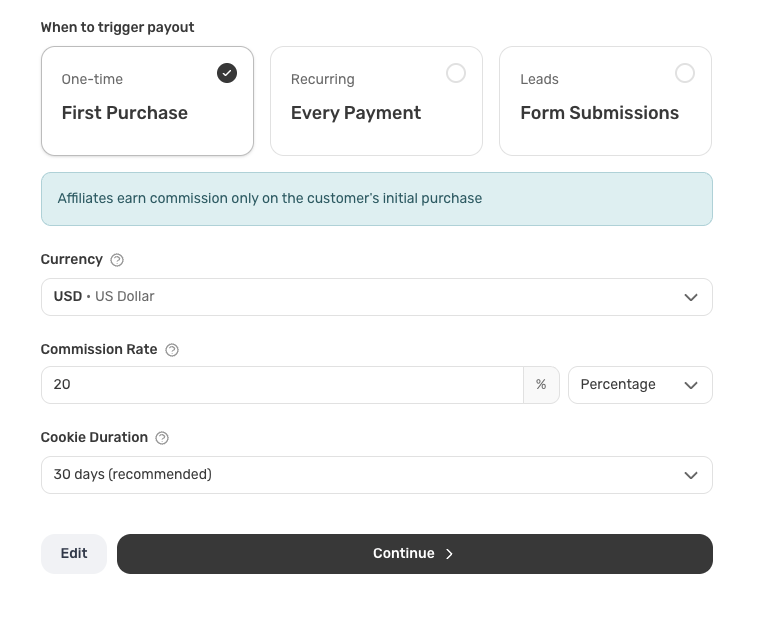Click the arrow icon inside Continue button

pos(449,554)
